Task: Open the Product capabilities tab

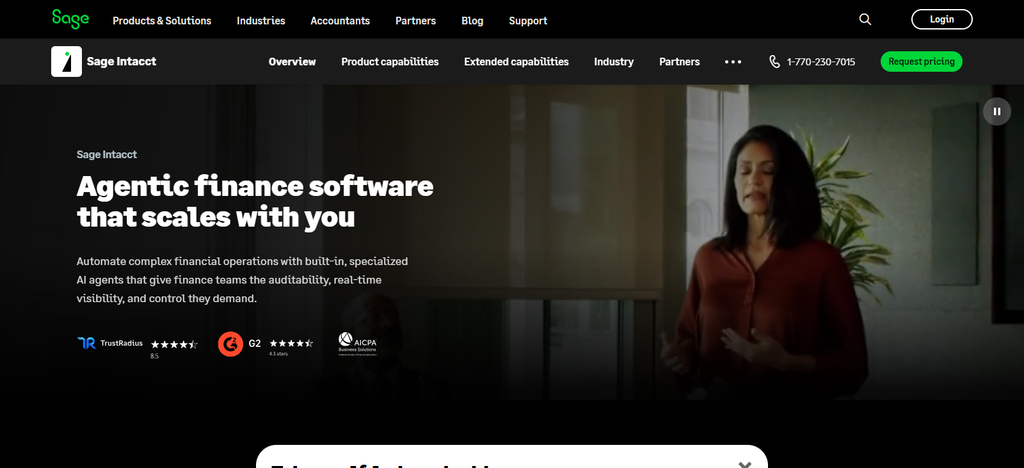Action: click(x=390, y=62)
